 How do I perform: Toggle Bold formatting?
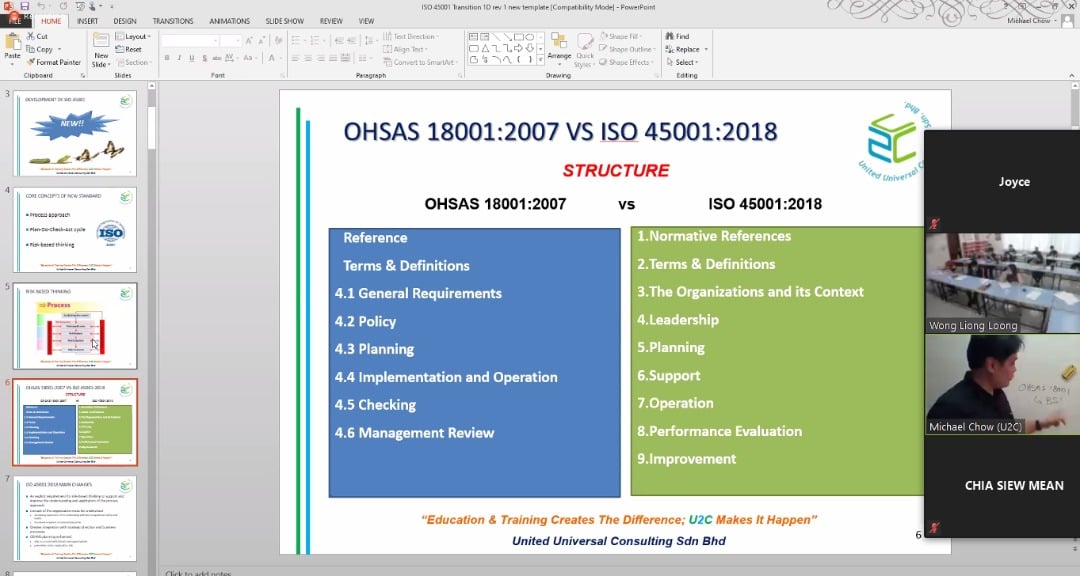coord(167,58)
